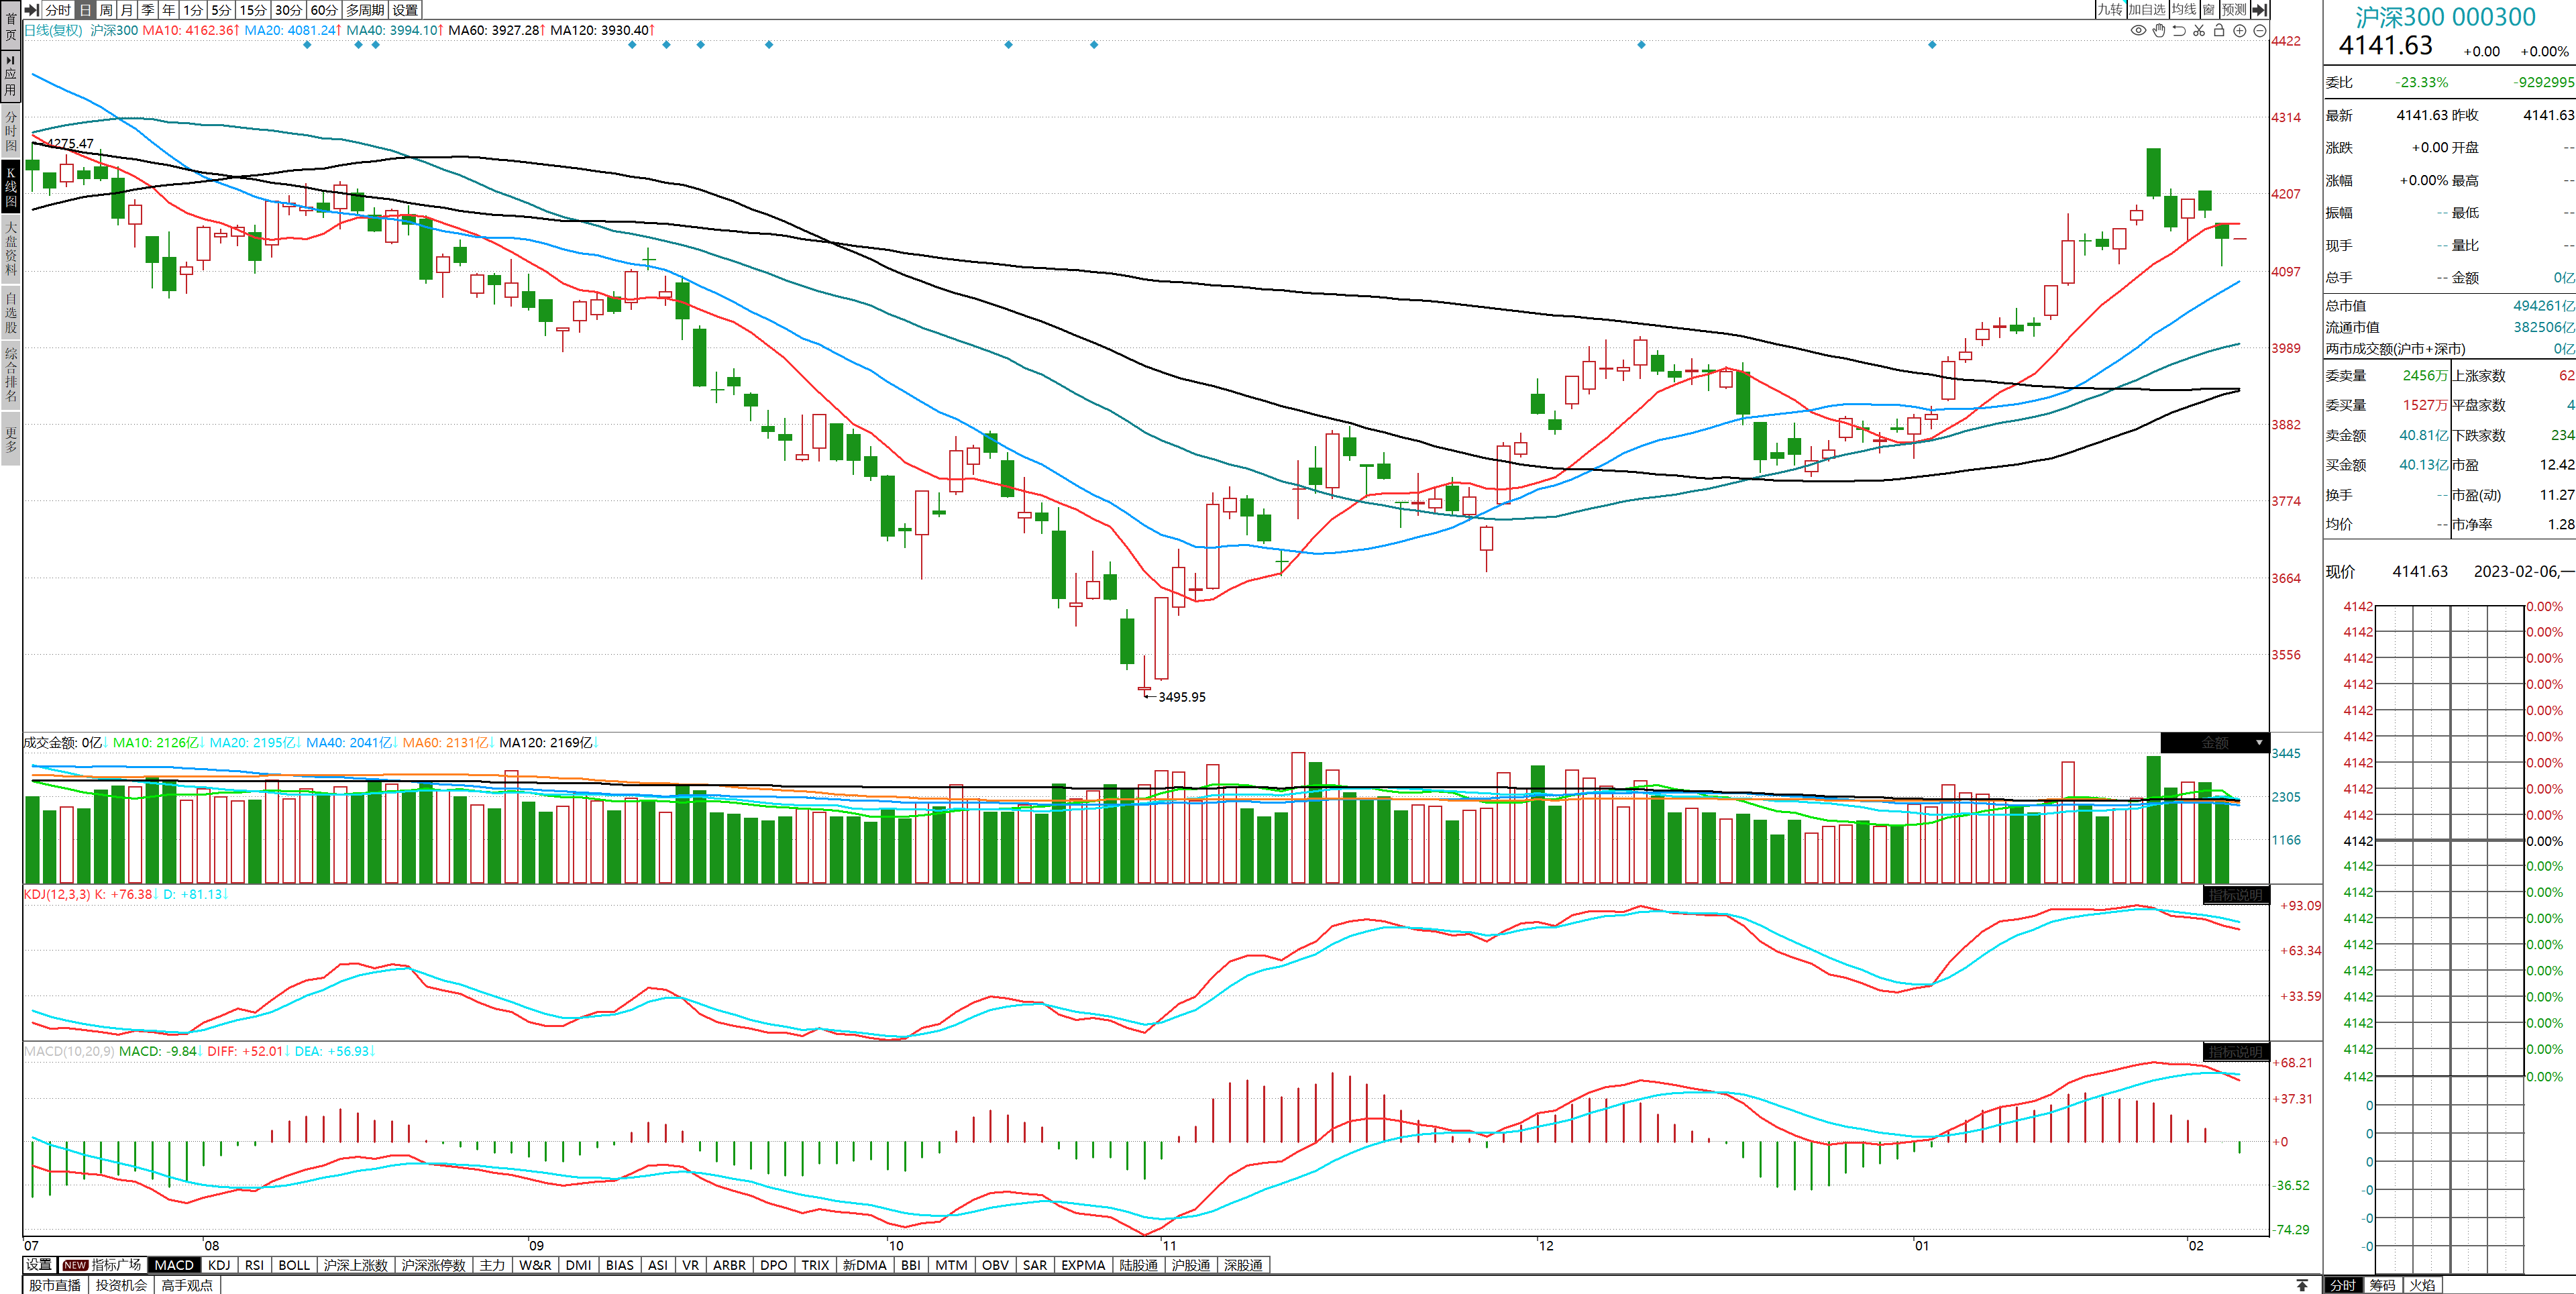Viewport: 2576px width, 1294px height.
Task: Click the scroll-to-top arrow in bottom bar
Action: [2302, 1285]
